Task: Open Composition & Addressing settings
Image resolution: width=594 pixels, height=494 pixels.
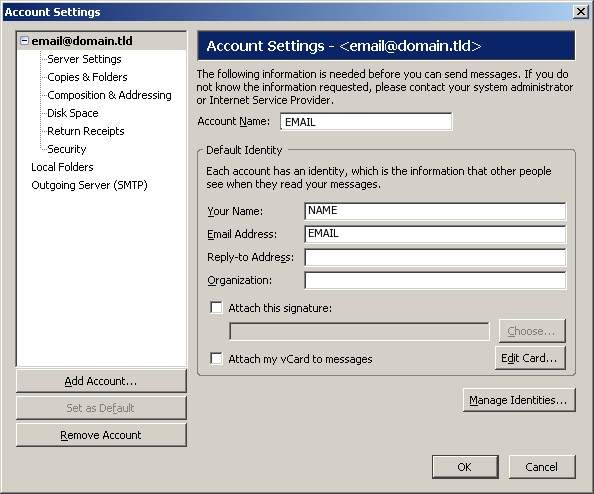Action: pyautogui.click(x=109, y=95)
